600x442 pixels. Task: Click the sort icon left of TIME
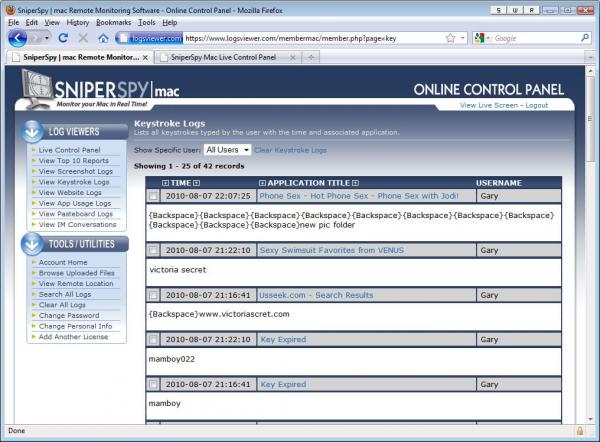click(x=165, y=183)
